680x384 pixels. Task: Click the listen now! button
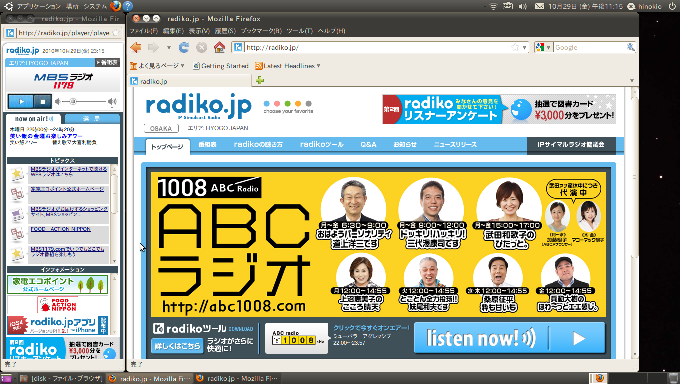510,338
